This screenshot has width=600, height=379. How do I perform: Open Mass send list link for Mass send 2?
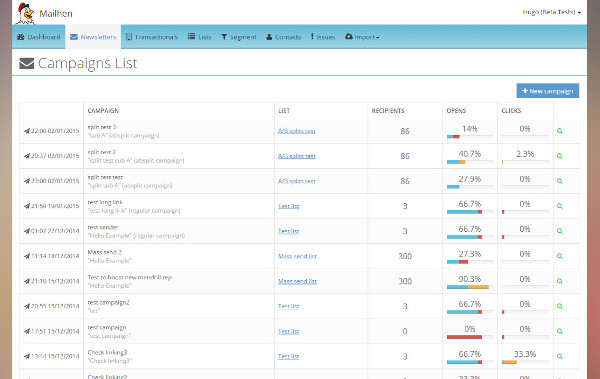click(x=297, y=256)
